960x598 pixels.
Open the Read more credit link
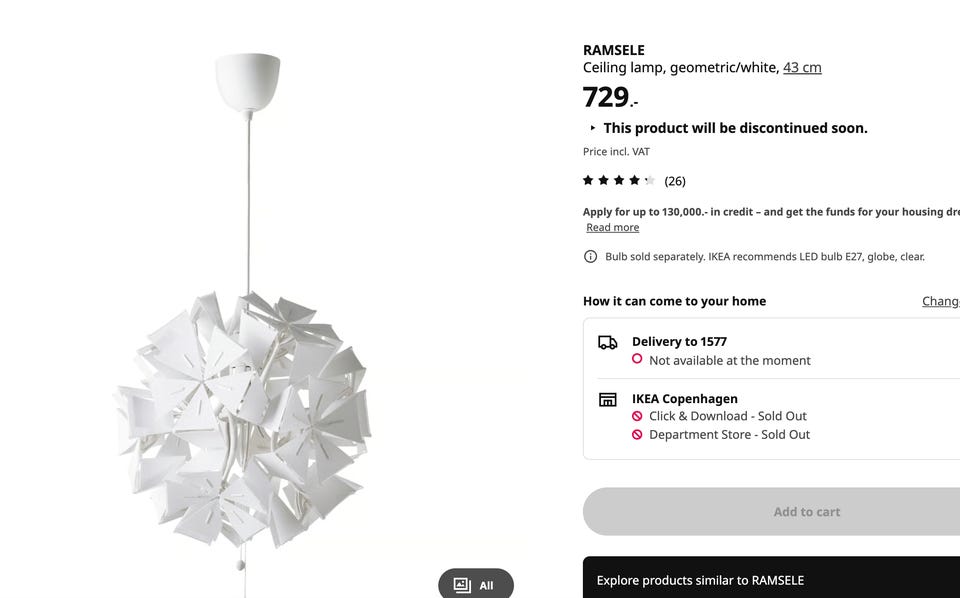612,228
